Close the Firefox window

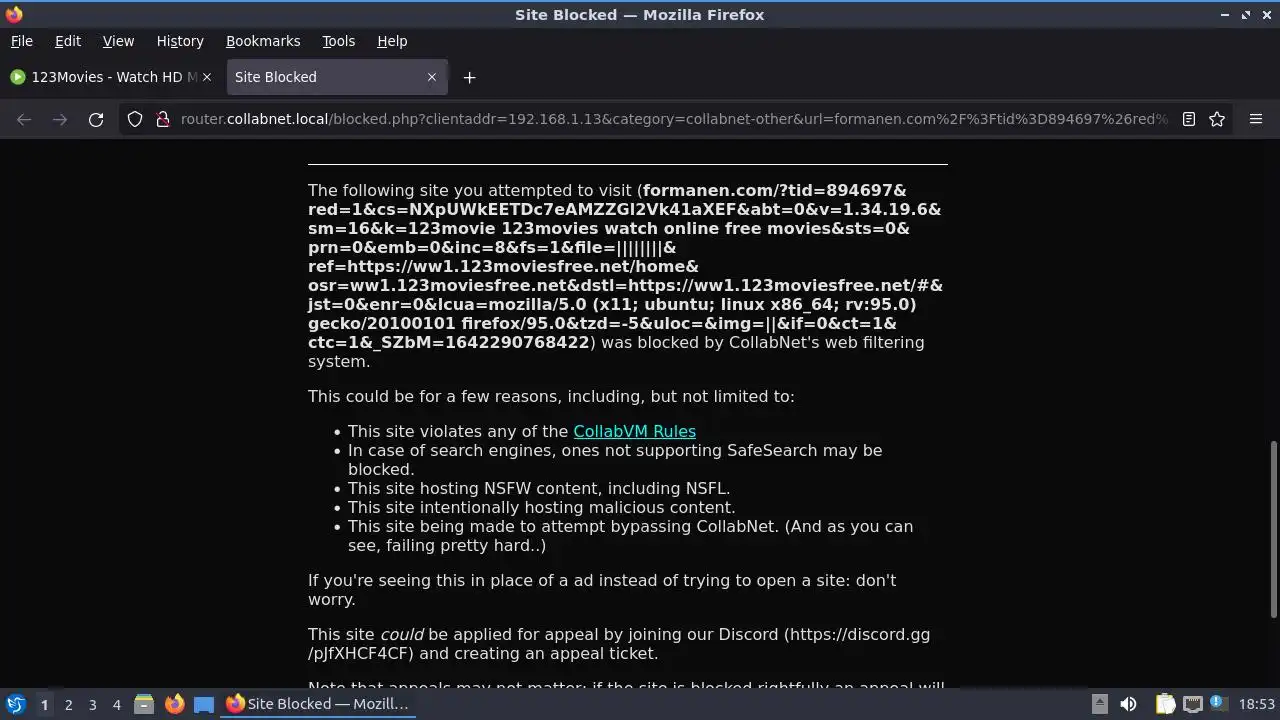[x=1267, y=14]
